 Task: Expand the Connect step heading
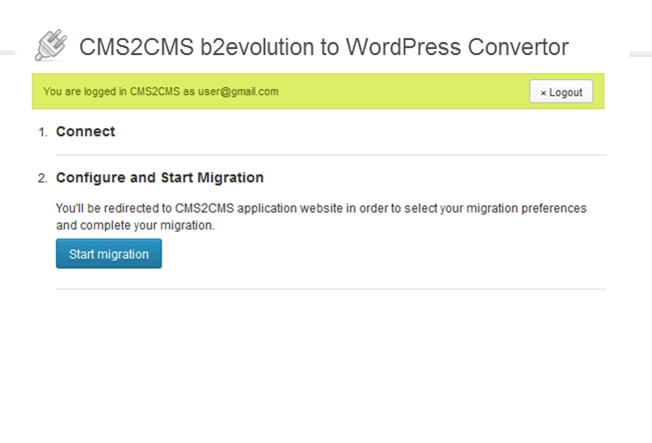click(85, 131)
